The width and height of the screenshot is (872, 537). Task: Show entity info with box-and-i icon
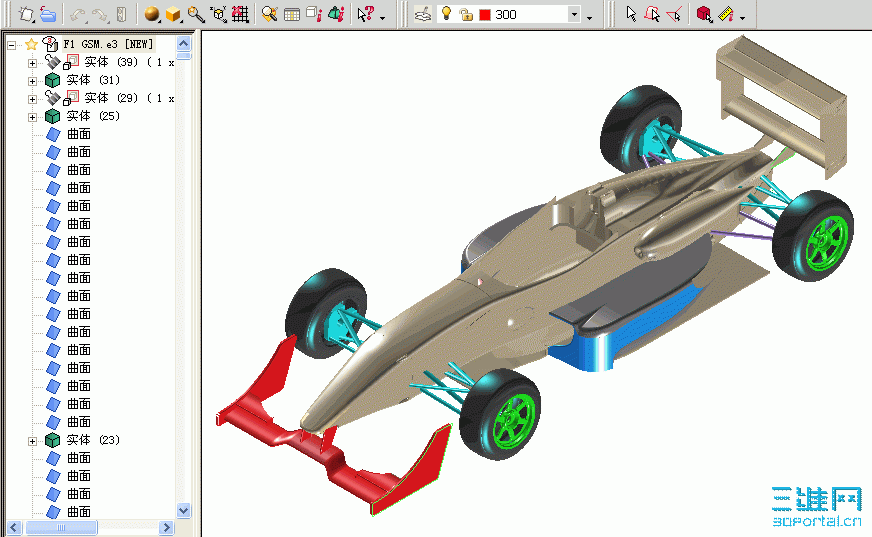(x=314, y=14)
